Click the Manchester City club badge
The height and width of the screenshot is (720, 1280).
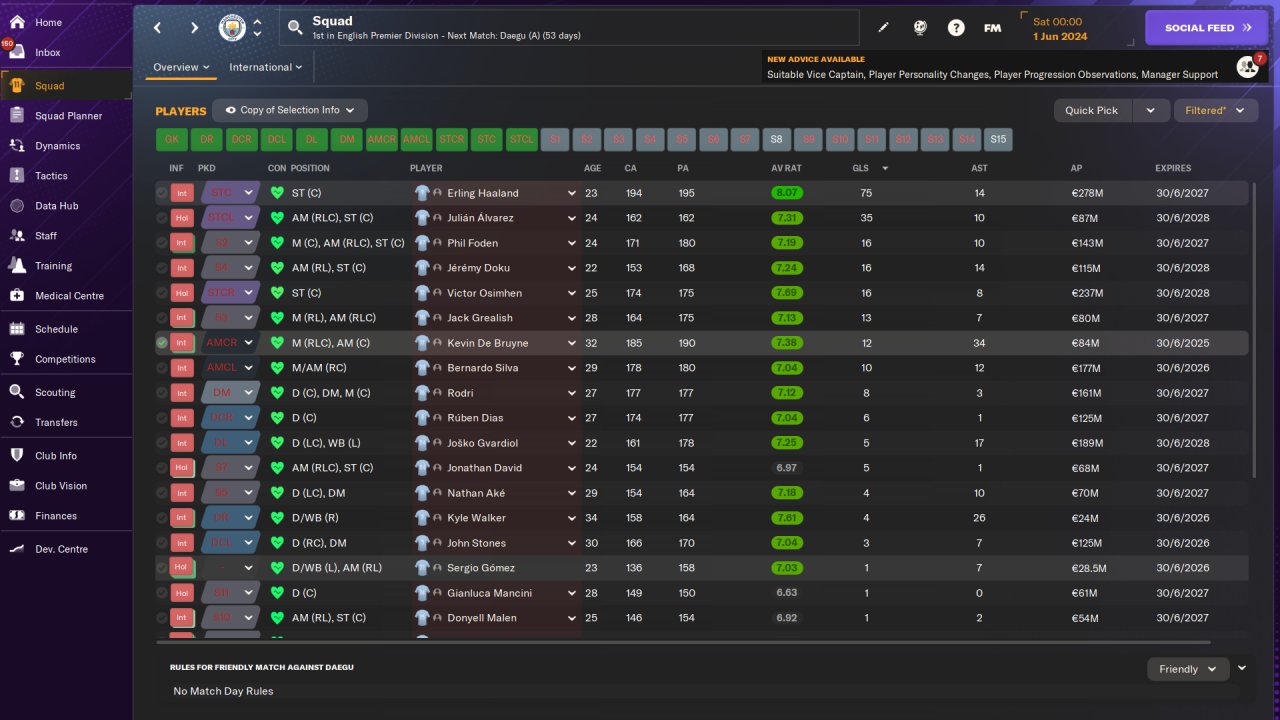tap(232, 28)
